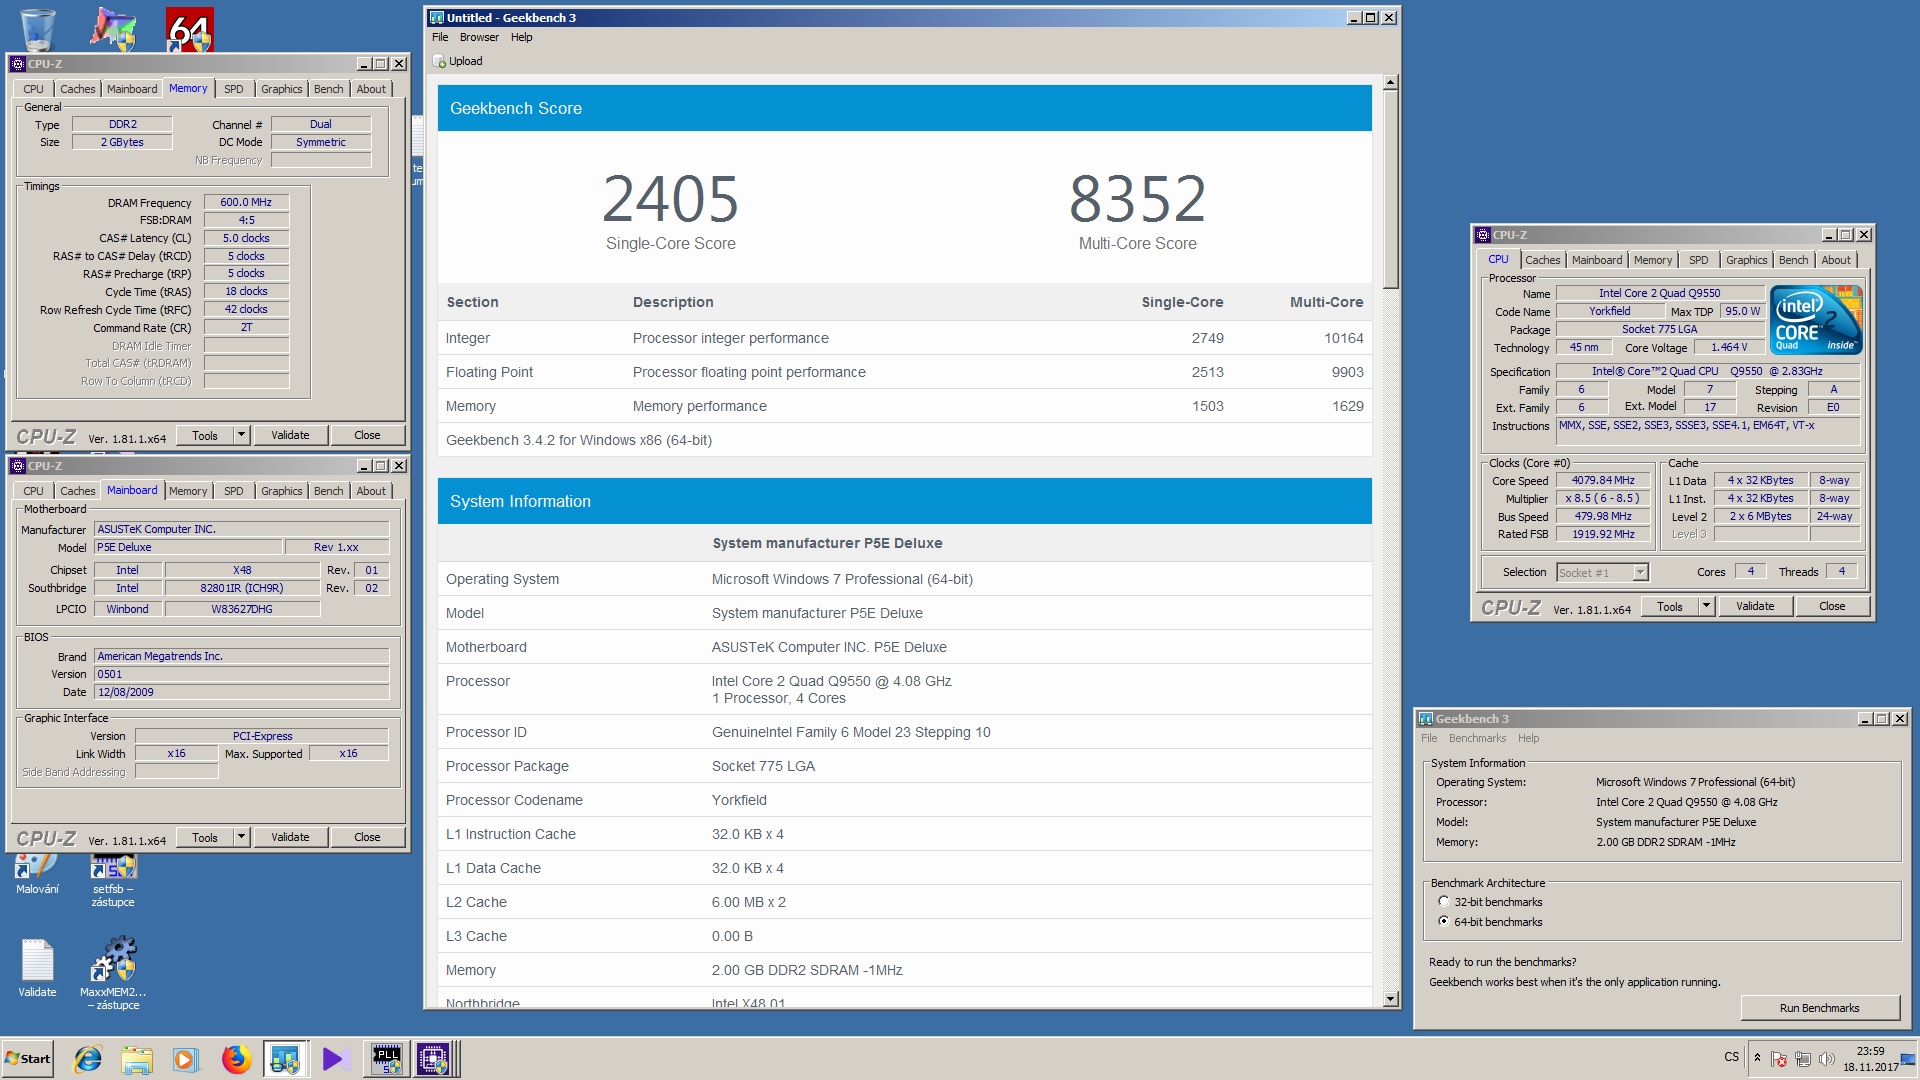This screenshot has height=1080, width=1920.
Task: Click Untitled - Geekbench 3 title icon
Action: (x=437, y=18)
